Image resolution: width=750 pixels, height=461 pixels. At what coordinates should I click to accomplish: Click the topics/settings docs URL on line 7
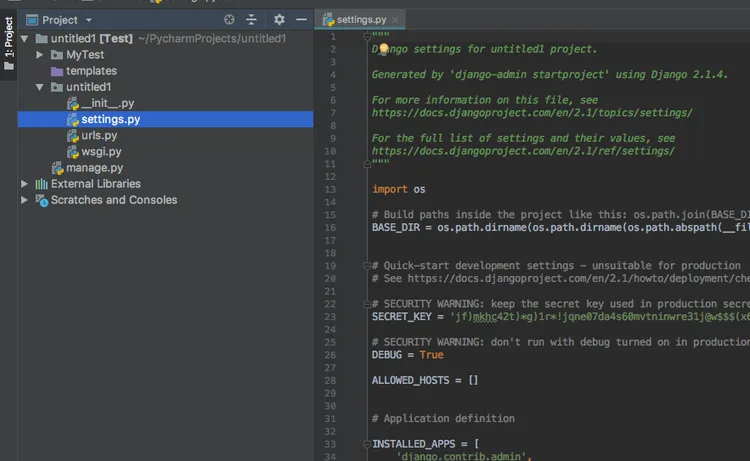[x=532, y=113]
